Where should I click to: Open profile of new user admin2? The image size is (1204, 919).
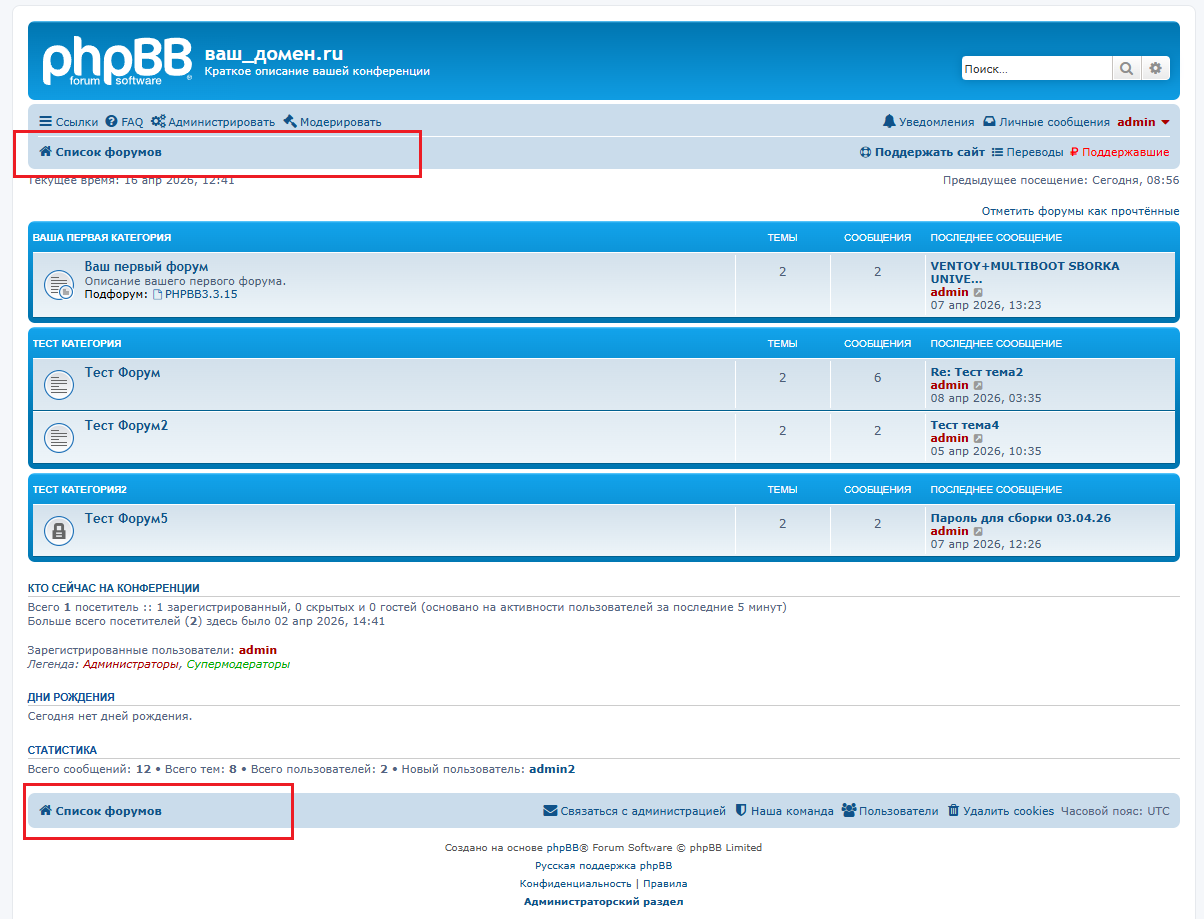click(552, 769)
